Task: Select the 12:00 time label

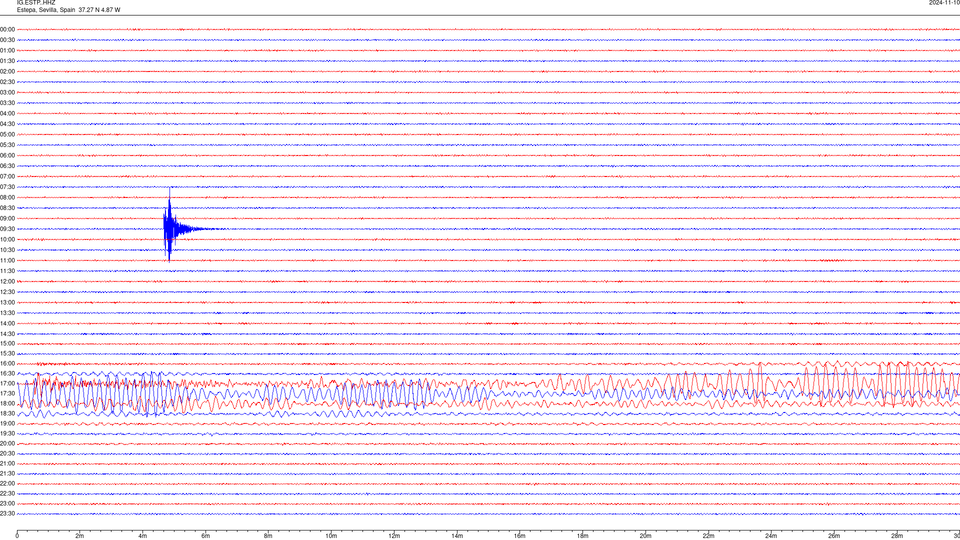Action: (x=7, y=282)
